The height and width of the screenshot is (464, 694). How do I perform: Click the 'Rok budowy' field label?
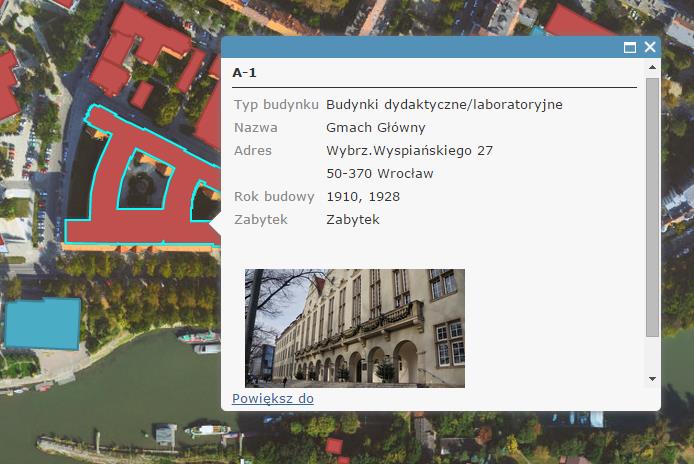click(x=274, y=197)
